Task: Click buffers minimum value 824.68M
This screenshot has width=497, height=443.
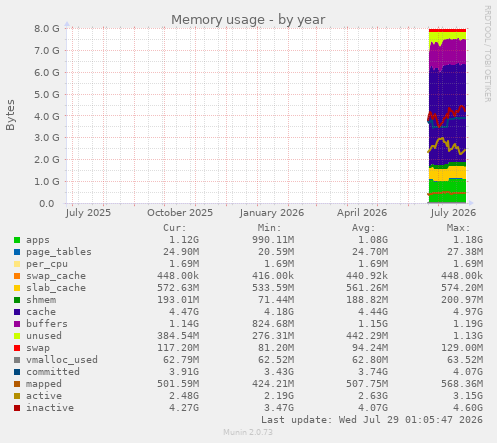Action: point(273,324)
